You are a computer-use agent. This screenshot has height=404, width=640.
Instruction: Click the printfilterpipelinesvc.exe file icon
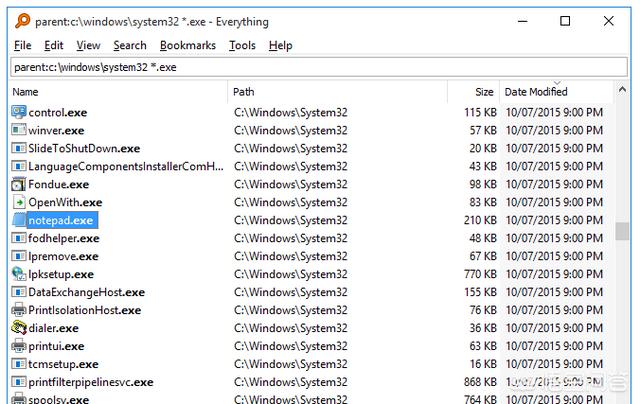pos(19,382)
